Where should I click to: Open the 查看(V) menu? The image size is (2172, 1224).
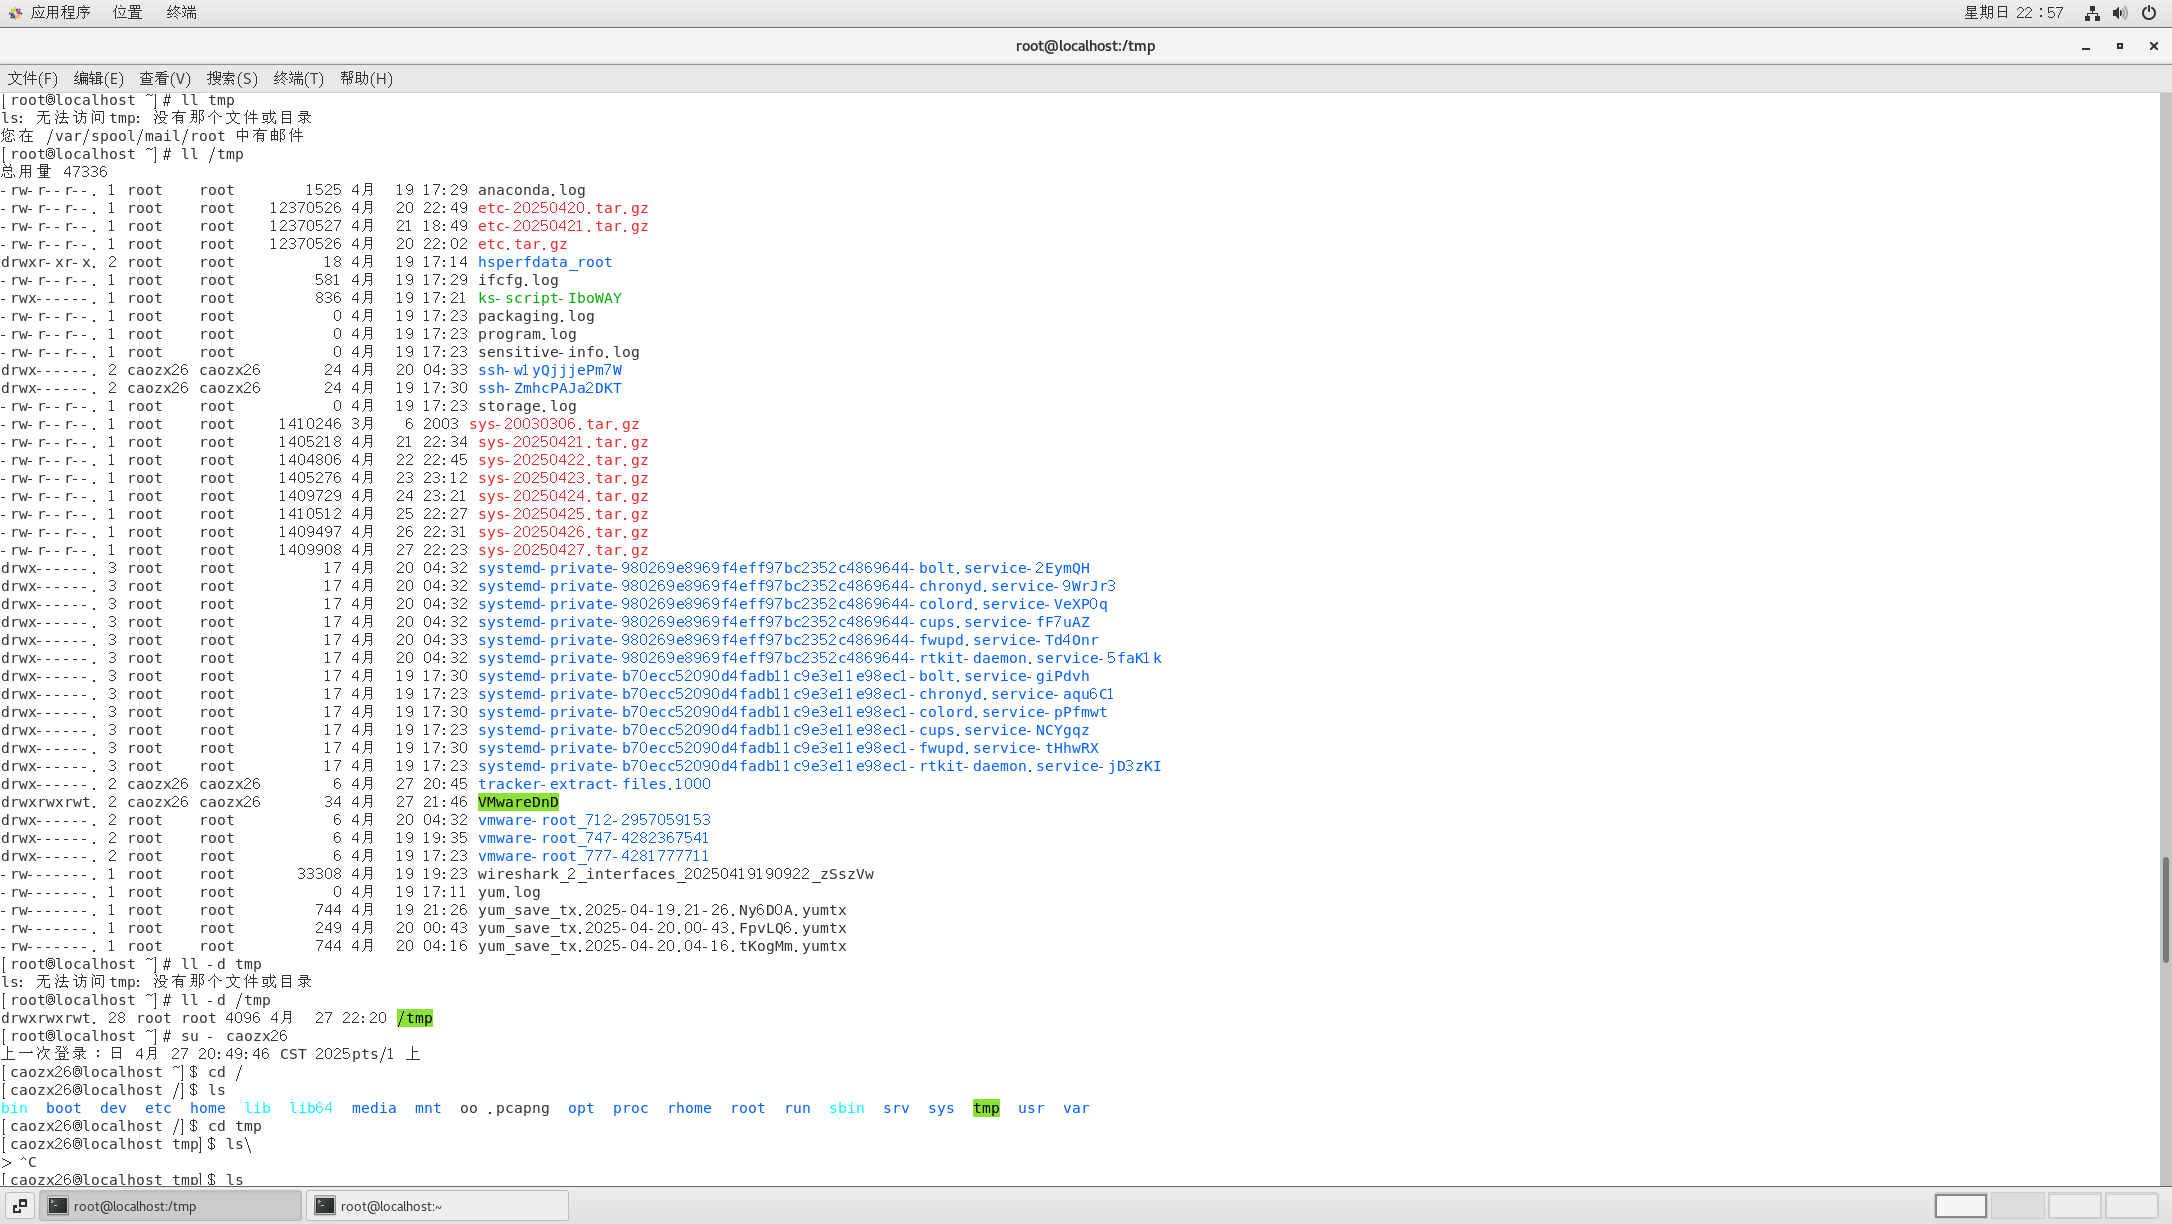point(164,78)
